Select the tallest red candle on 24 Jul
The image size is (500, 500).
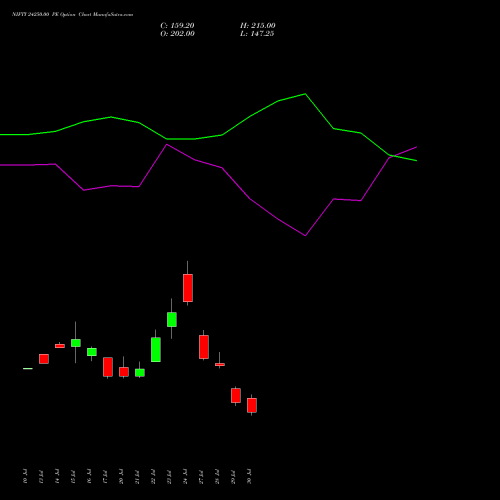coord(188,288)
